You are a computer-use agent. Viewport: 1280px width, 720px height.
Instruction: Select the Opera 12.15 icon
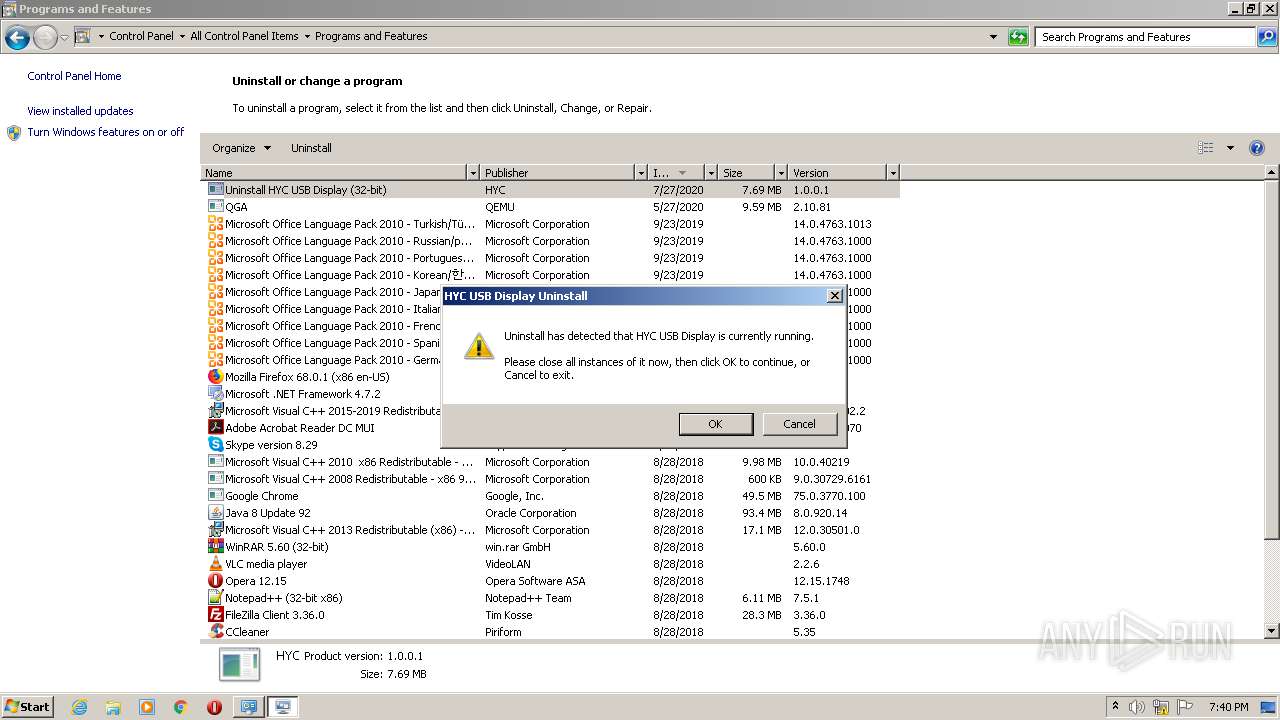(215, 581)
